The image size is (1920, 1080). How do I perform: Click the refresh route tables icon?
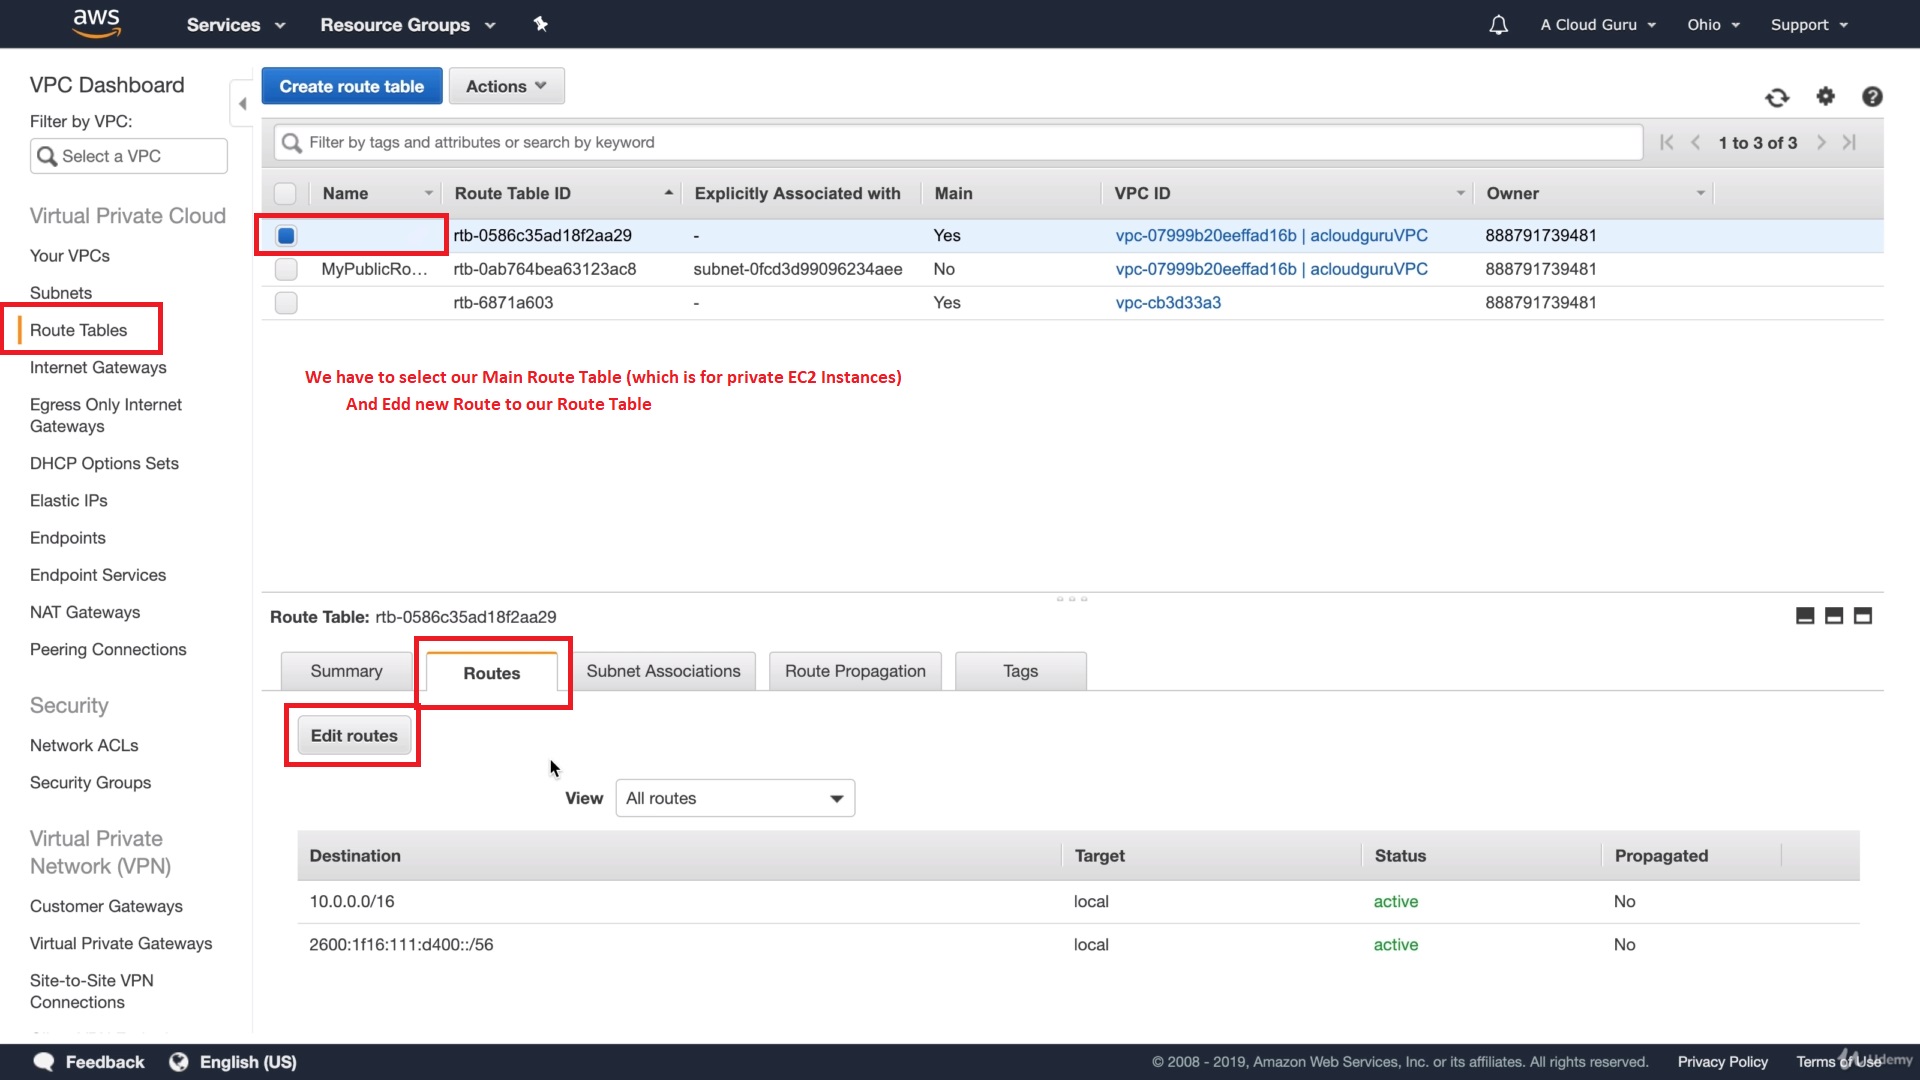pos(1777,97)
